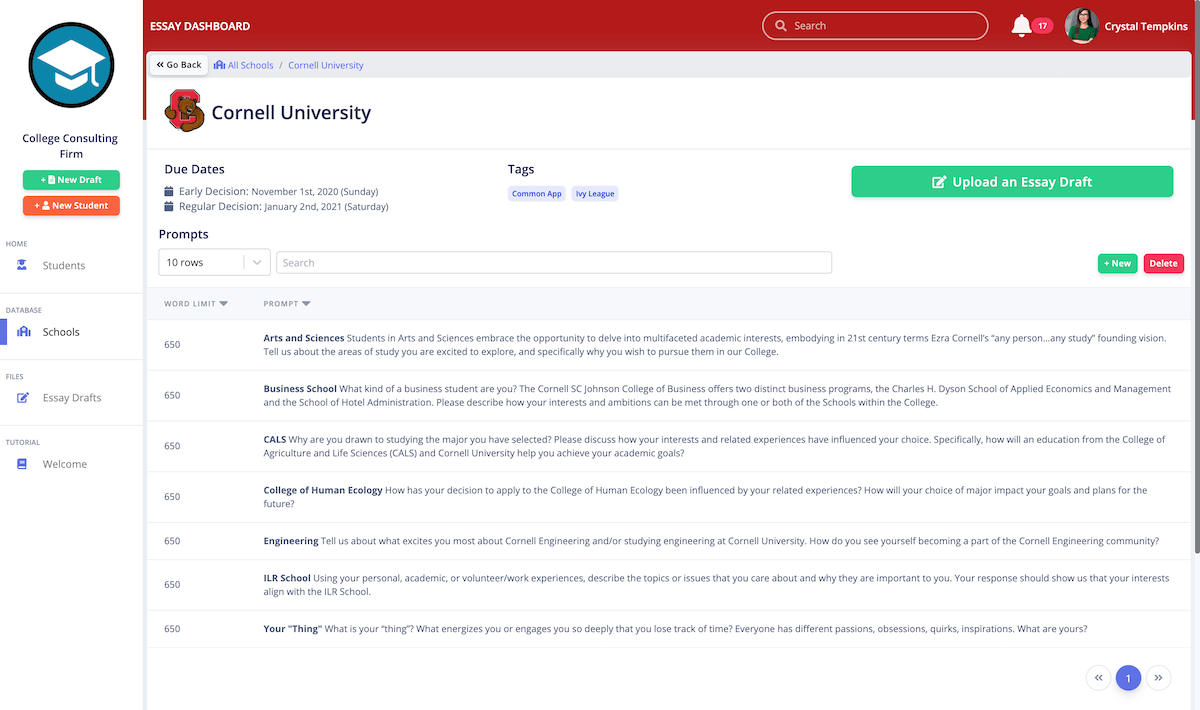Click the New Draft button

point(71,180)
